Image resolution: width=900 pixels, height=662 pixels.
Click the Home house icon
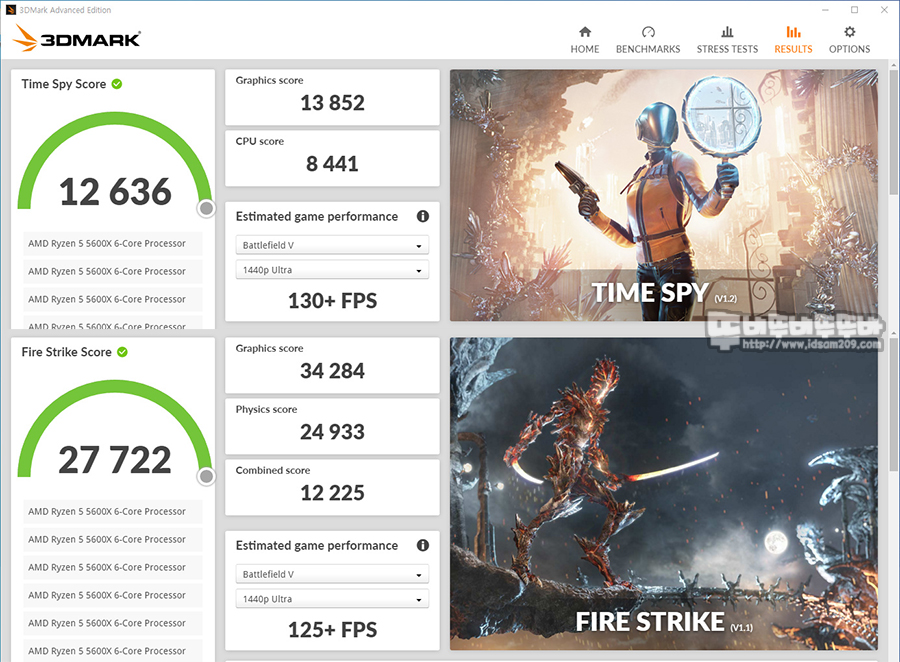[x=584, y=32]
